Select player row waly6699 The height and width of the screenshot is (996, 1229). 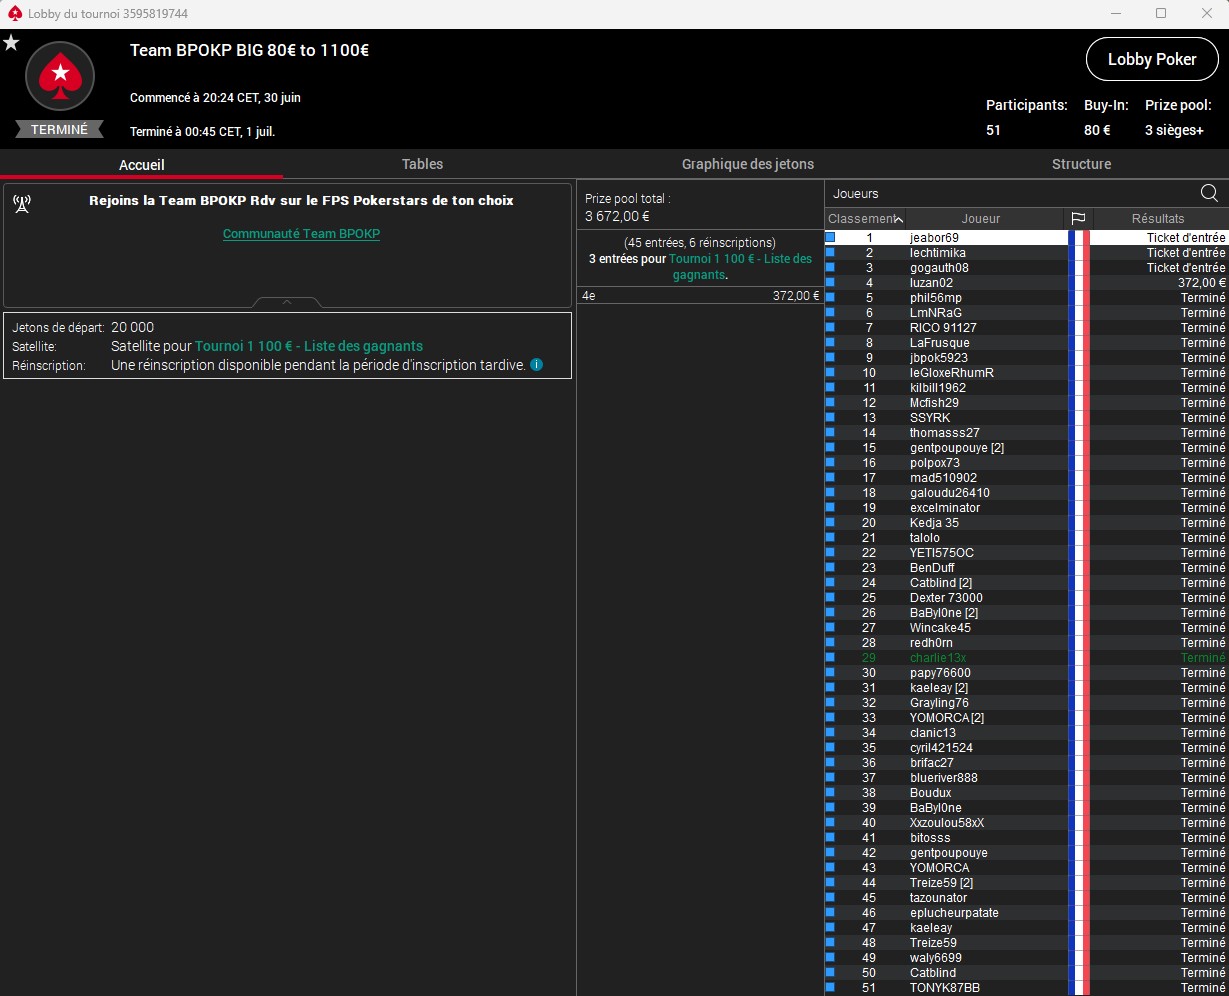(x=1026, y=957)
